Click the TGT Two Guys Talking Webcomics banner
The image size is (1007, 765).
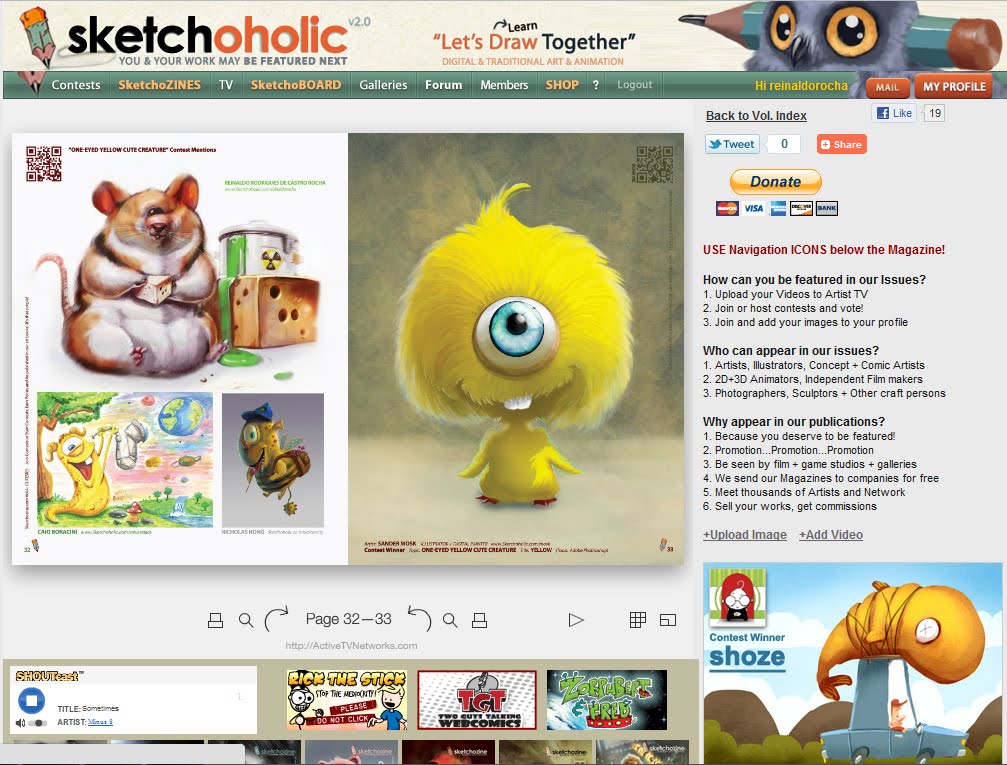tap(477, 699)
